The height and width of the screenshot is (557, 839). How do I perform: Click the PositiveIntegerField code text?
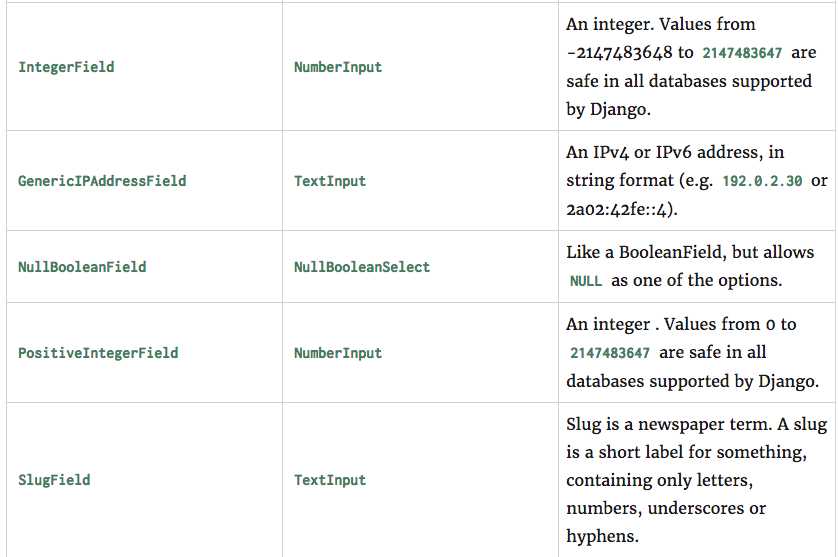[98, 353]
